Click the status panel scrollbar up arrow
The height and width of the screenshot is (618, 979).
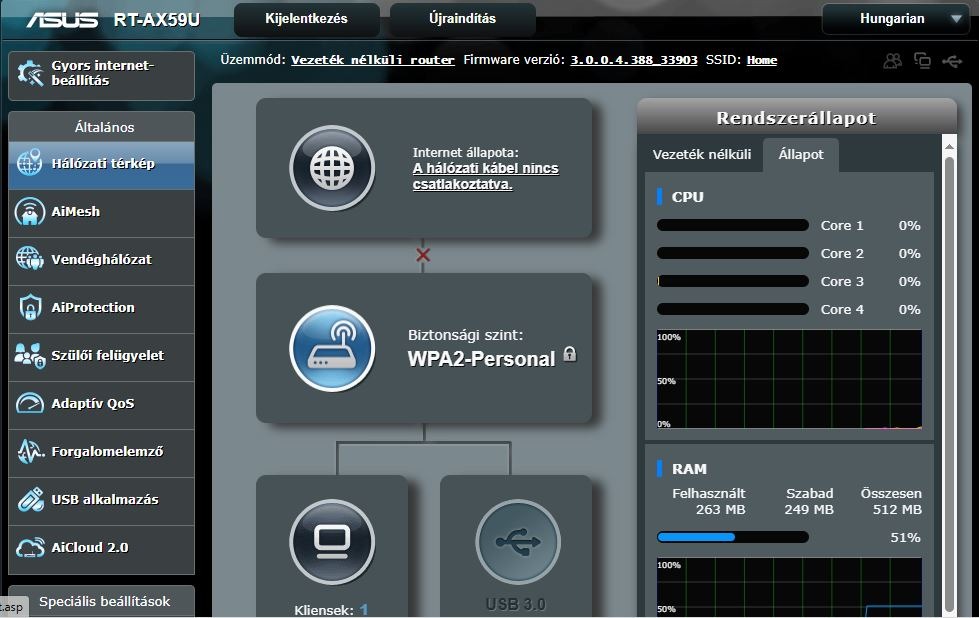[x=949, y=147]
